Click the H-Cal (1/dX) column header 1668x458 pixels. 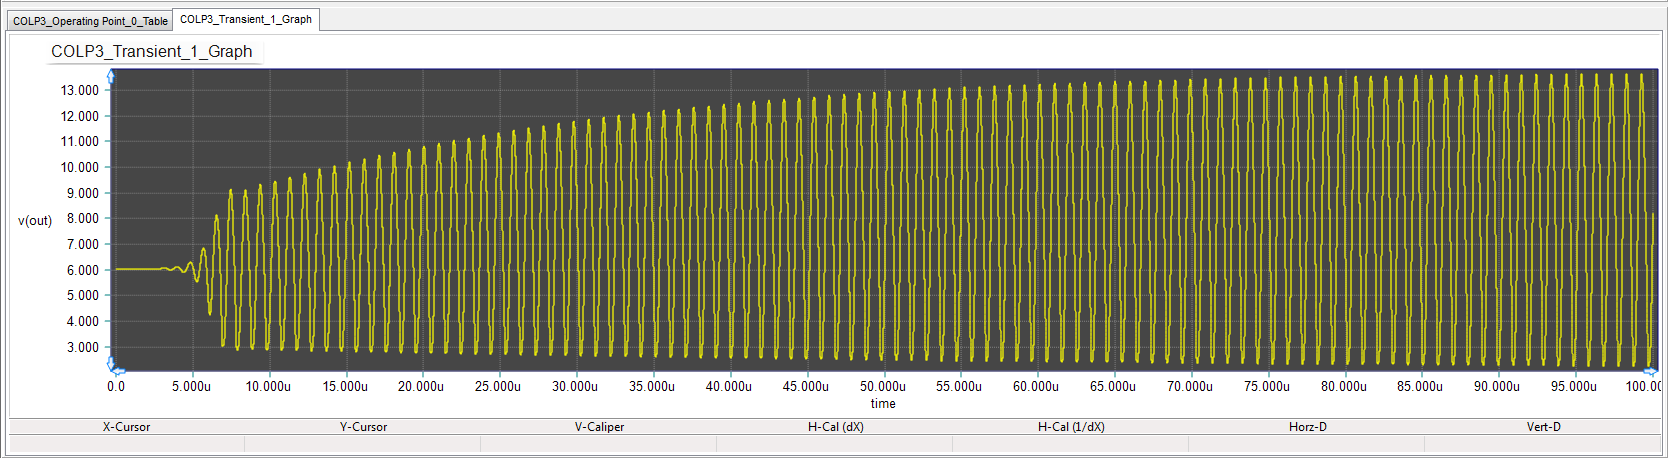[1071, 427]
